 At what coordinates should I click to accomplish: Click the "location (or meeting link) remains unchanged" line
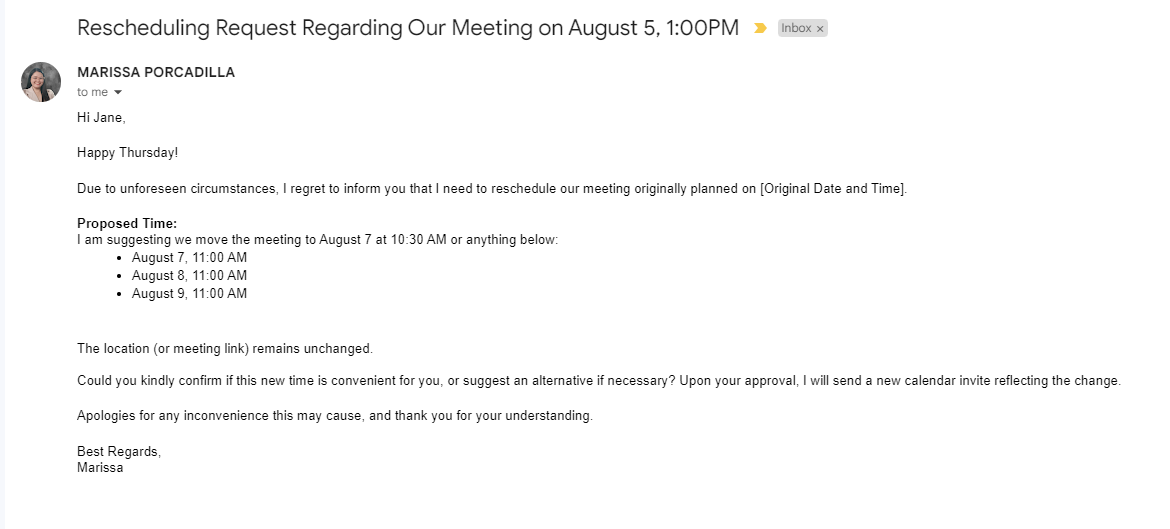[x=225, y=349]
